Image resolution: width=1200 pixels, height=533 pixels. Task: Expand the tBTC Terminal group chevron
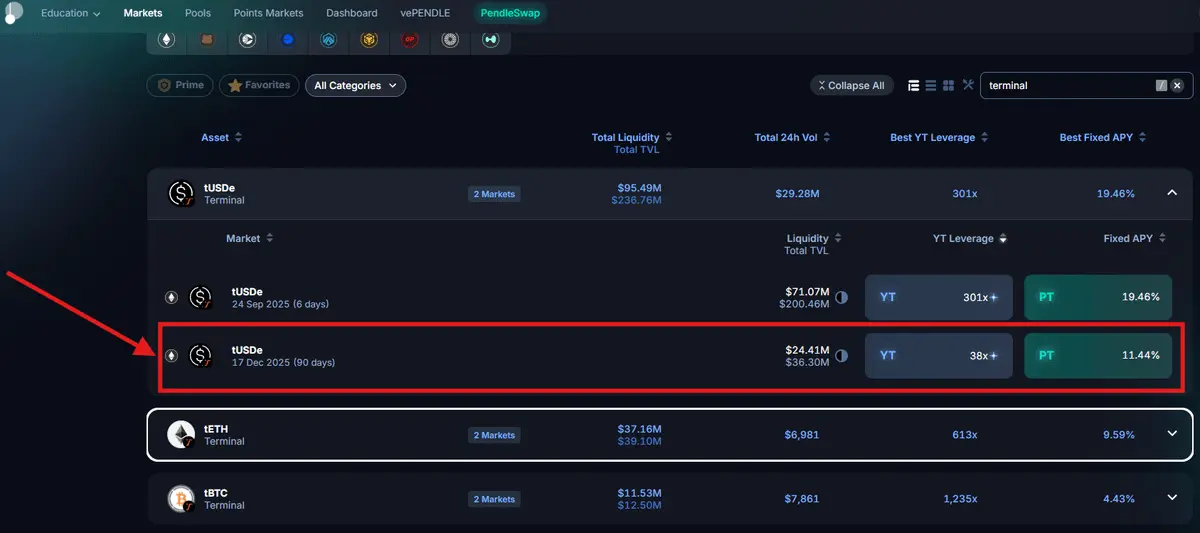(1172, 498)
